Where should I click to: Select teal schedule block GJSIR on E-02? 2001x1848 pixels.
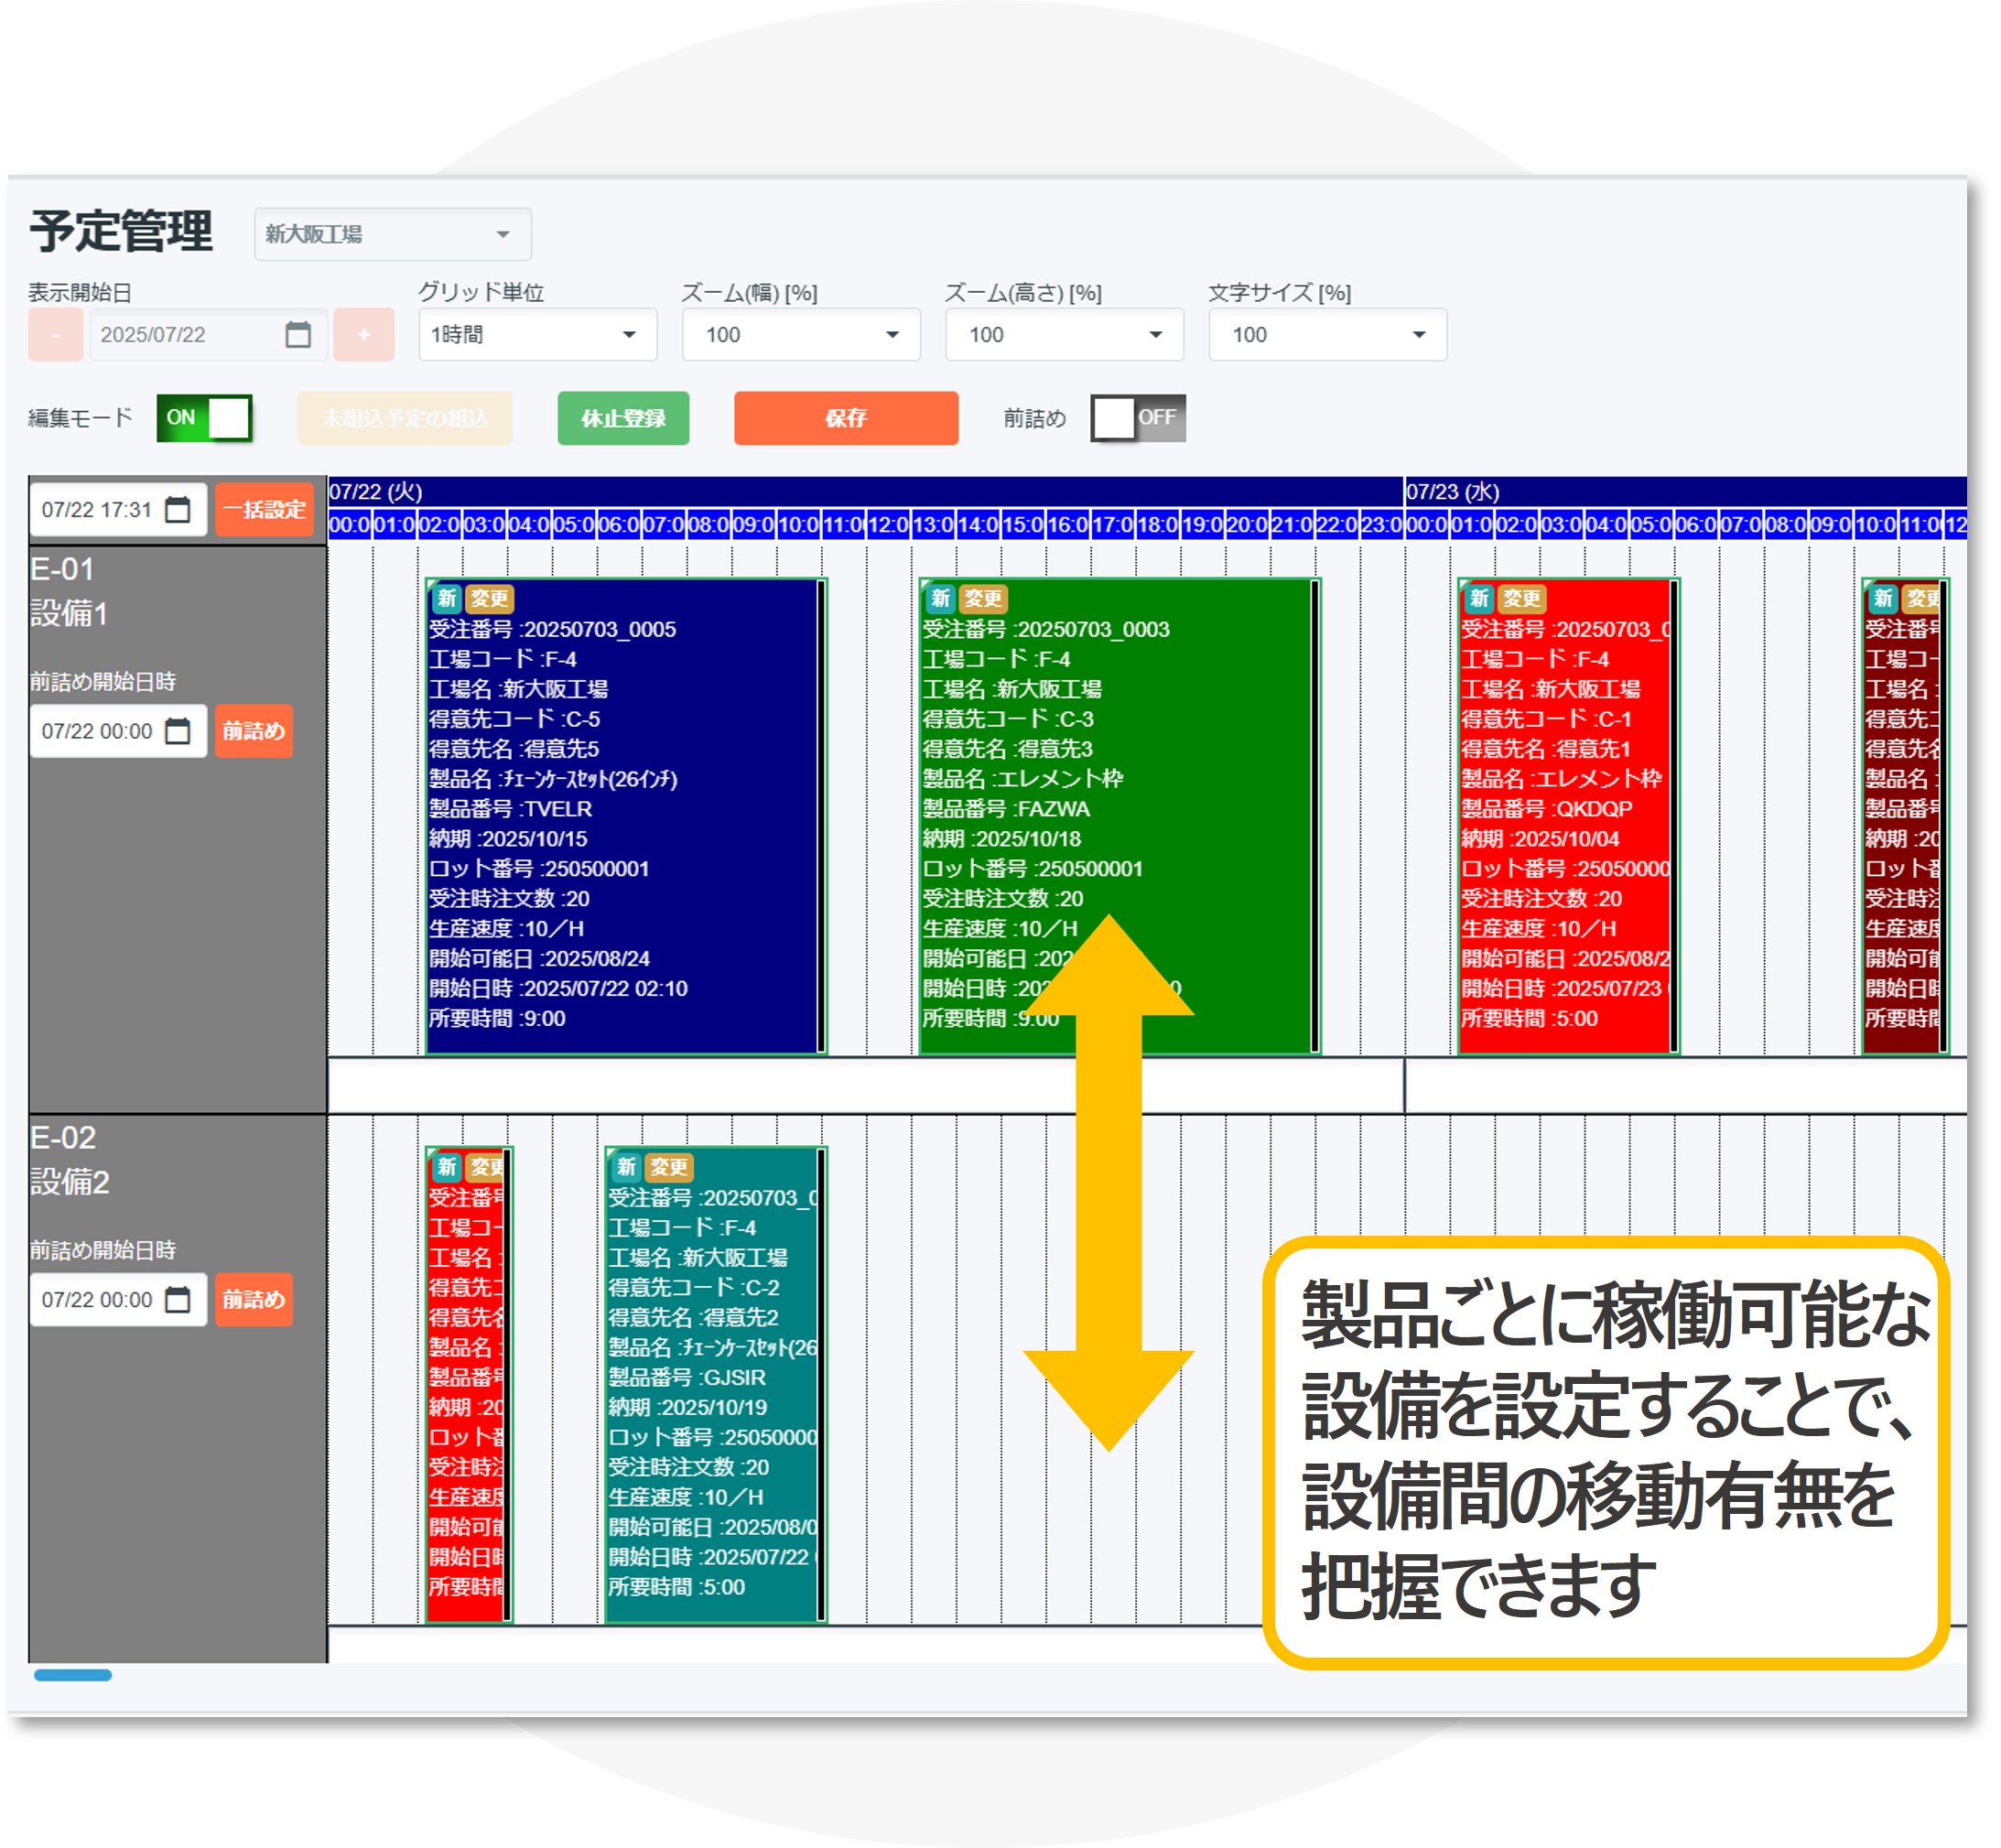coord(716,1384)
